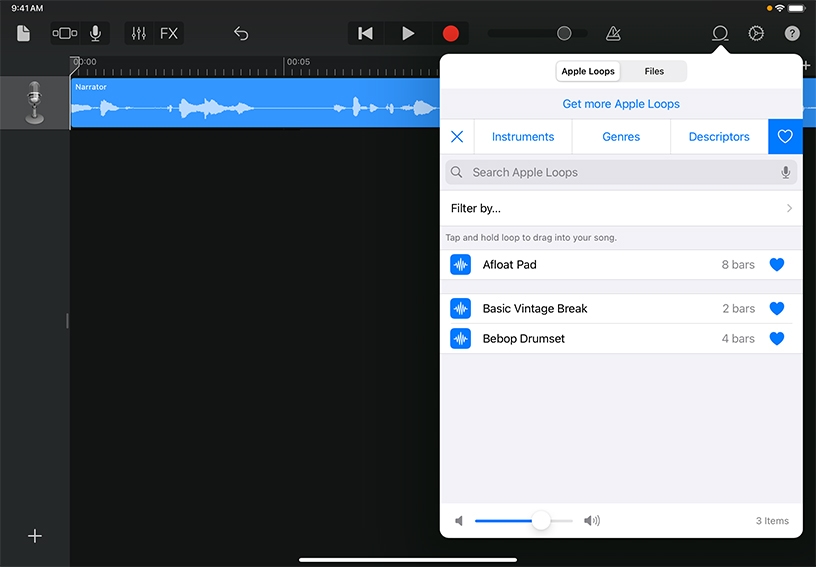Toggle the metronome icon

(613, 33)
